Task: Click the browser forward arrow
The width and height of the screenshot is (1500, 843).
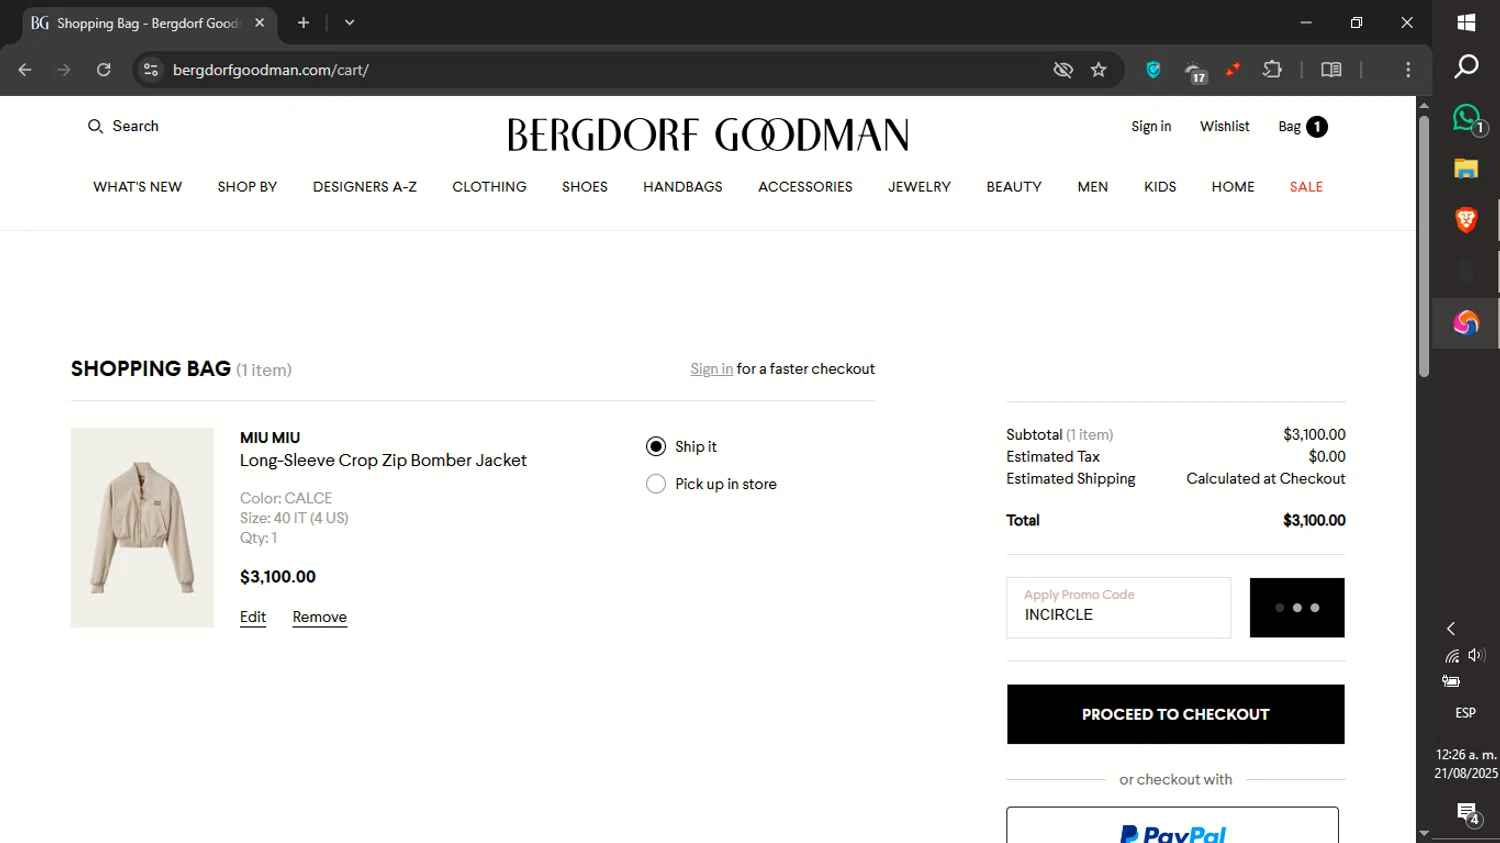Action: pos(64,70)
